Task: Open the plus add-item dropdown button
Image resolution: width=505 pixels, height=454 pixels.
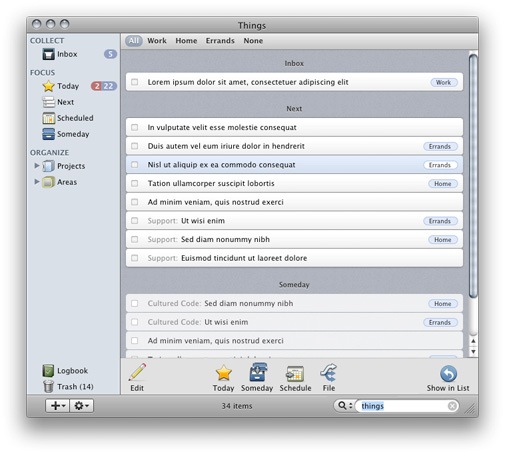Action: pos(58,406)
